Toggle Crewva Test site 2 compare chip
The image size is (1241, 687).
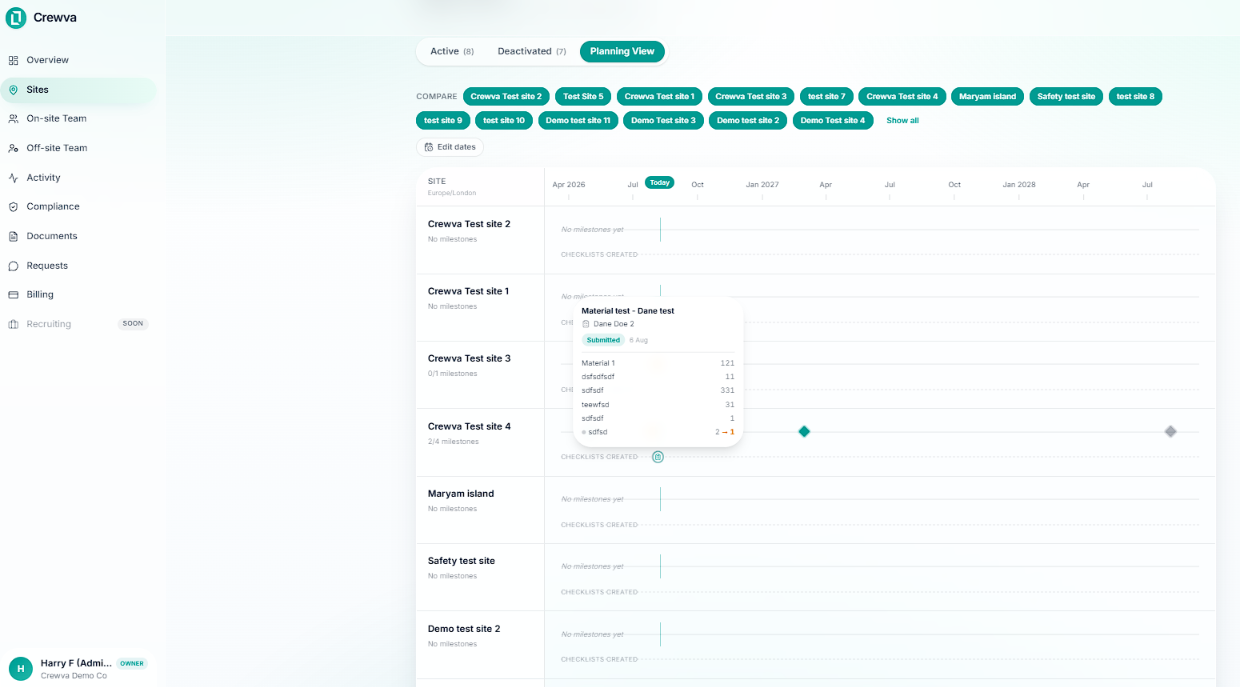[x=506, y=96]
